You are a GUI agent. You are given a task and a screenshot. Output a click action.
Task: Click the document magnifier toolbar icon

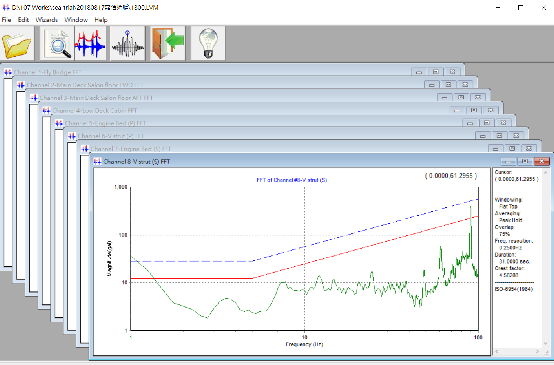coord(57,43)
